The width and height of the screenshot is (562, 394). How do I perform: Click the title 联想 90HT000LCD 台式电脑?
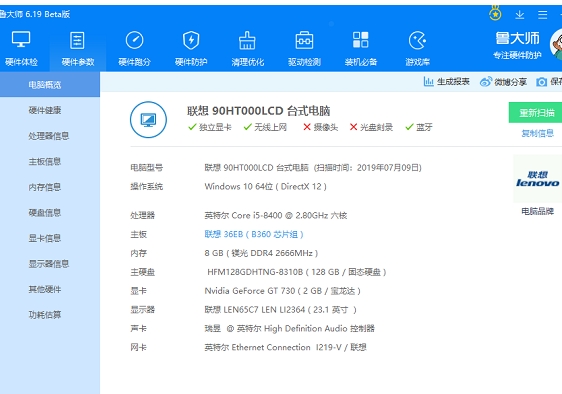[258, 111]
